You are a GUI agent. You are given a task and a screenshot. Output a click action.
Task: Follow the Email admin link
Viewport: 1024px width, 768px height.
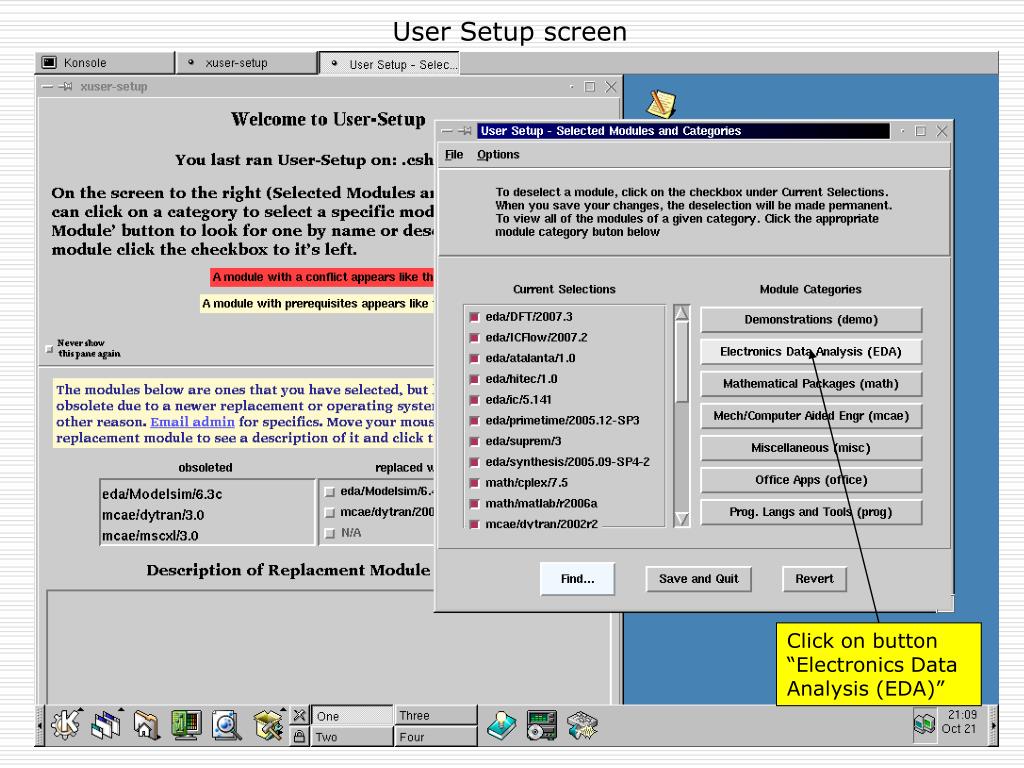[x=192, y=422]
